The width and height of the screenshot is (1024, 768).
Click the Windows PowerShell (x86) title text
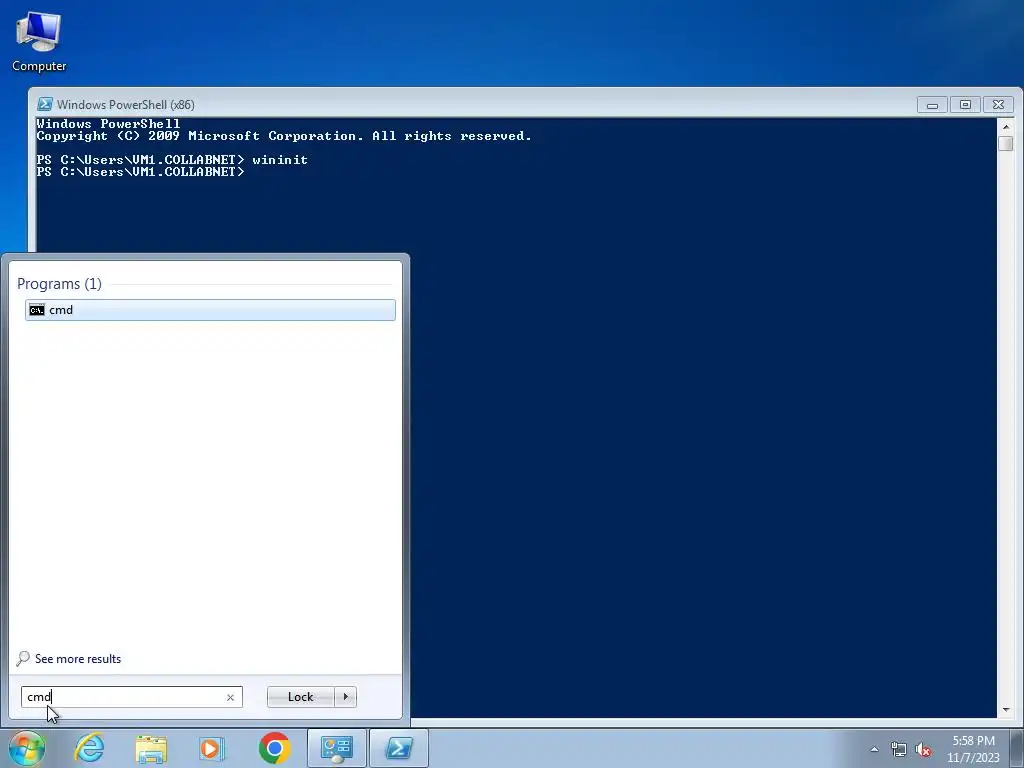coord(125,104)
